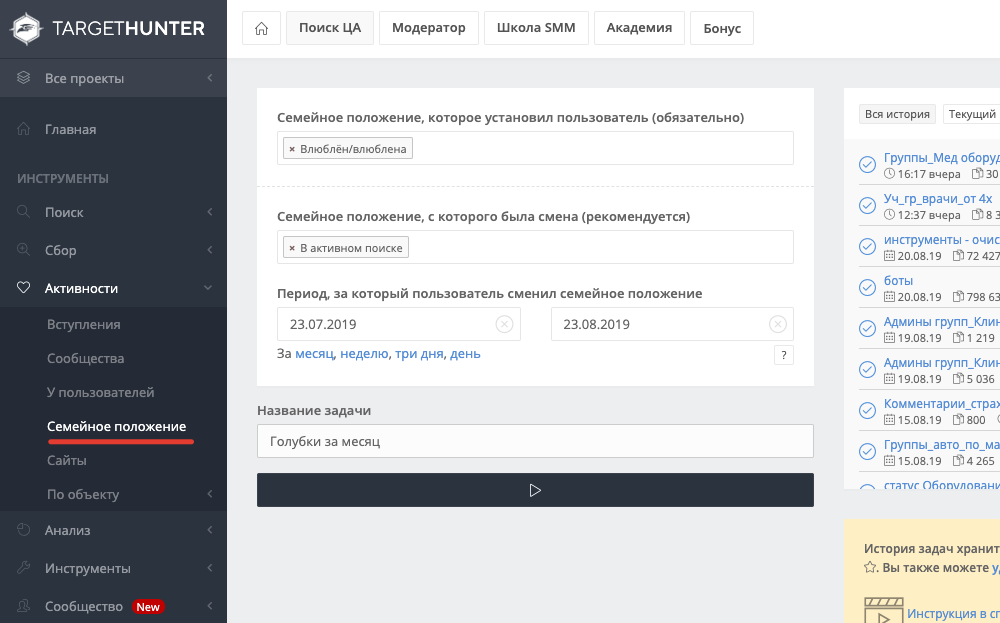Open the previous marital status selector

click(535, 247)
